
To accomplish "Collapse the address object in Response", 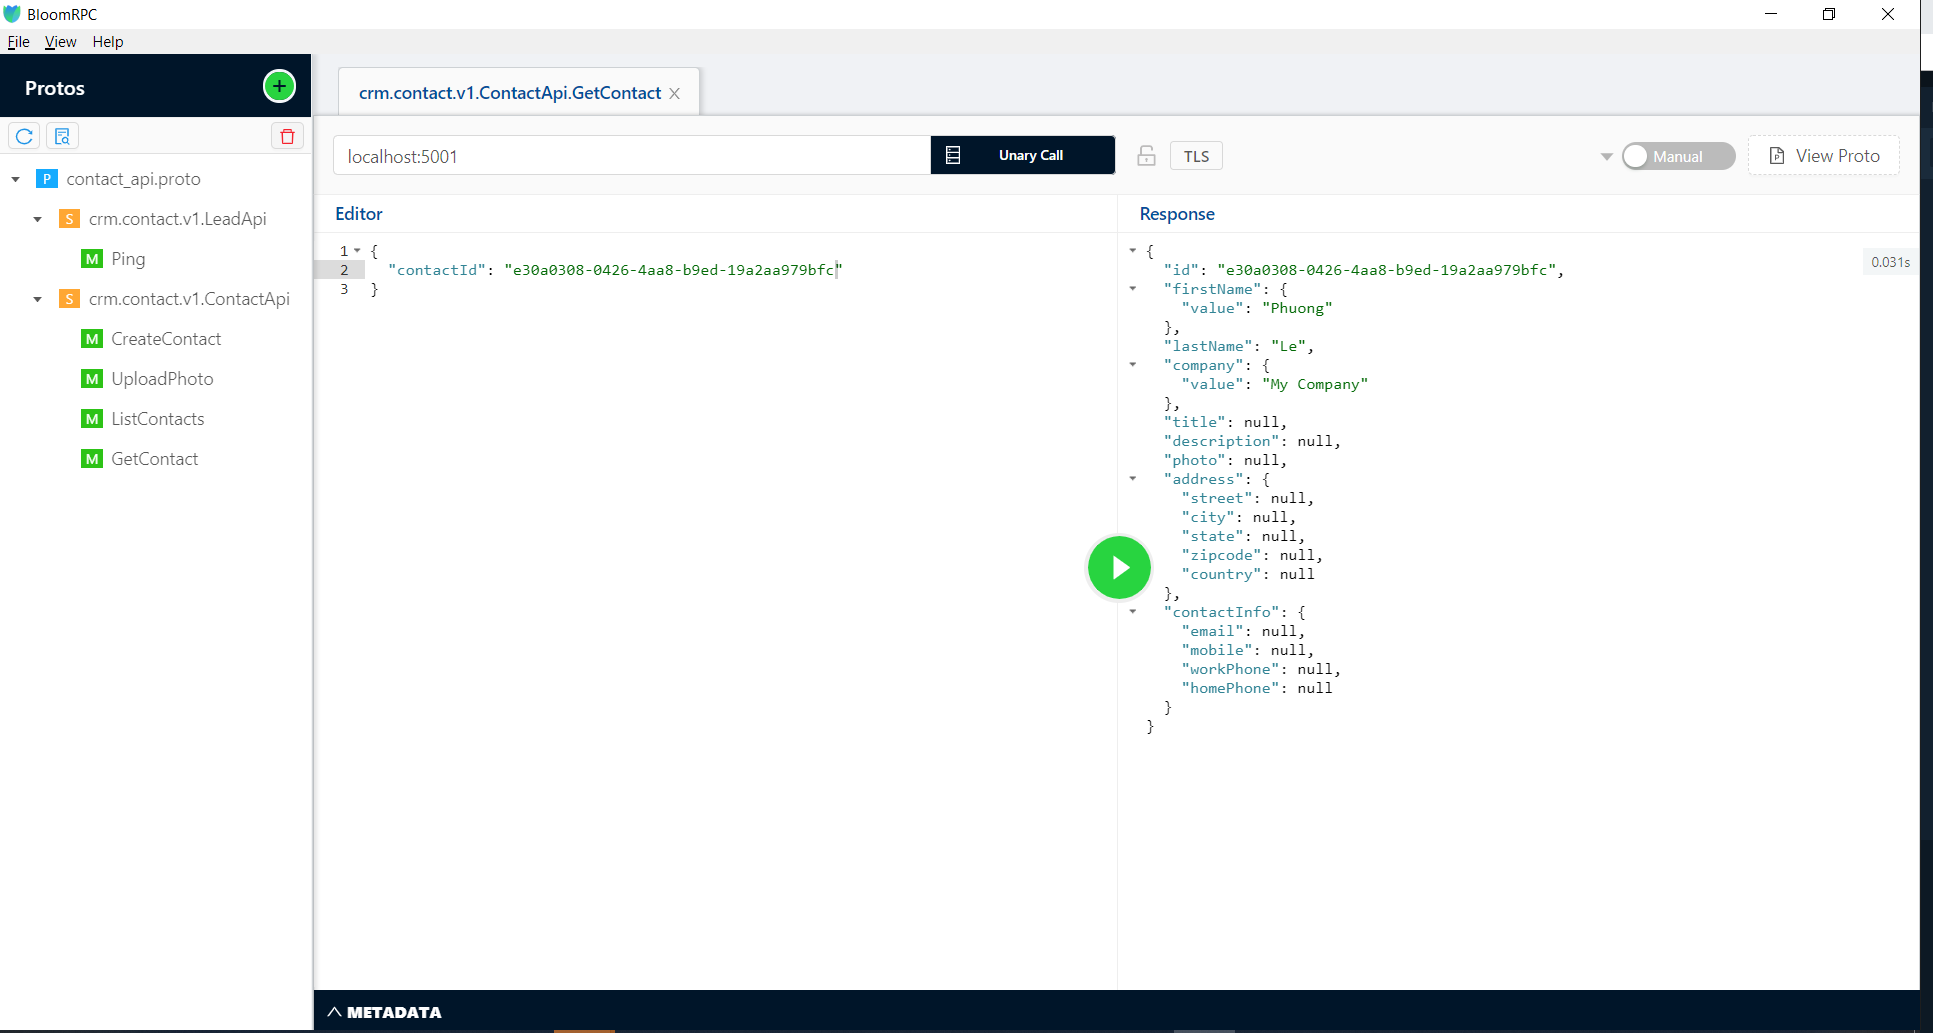I will [x=1133, y=479].
